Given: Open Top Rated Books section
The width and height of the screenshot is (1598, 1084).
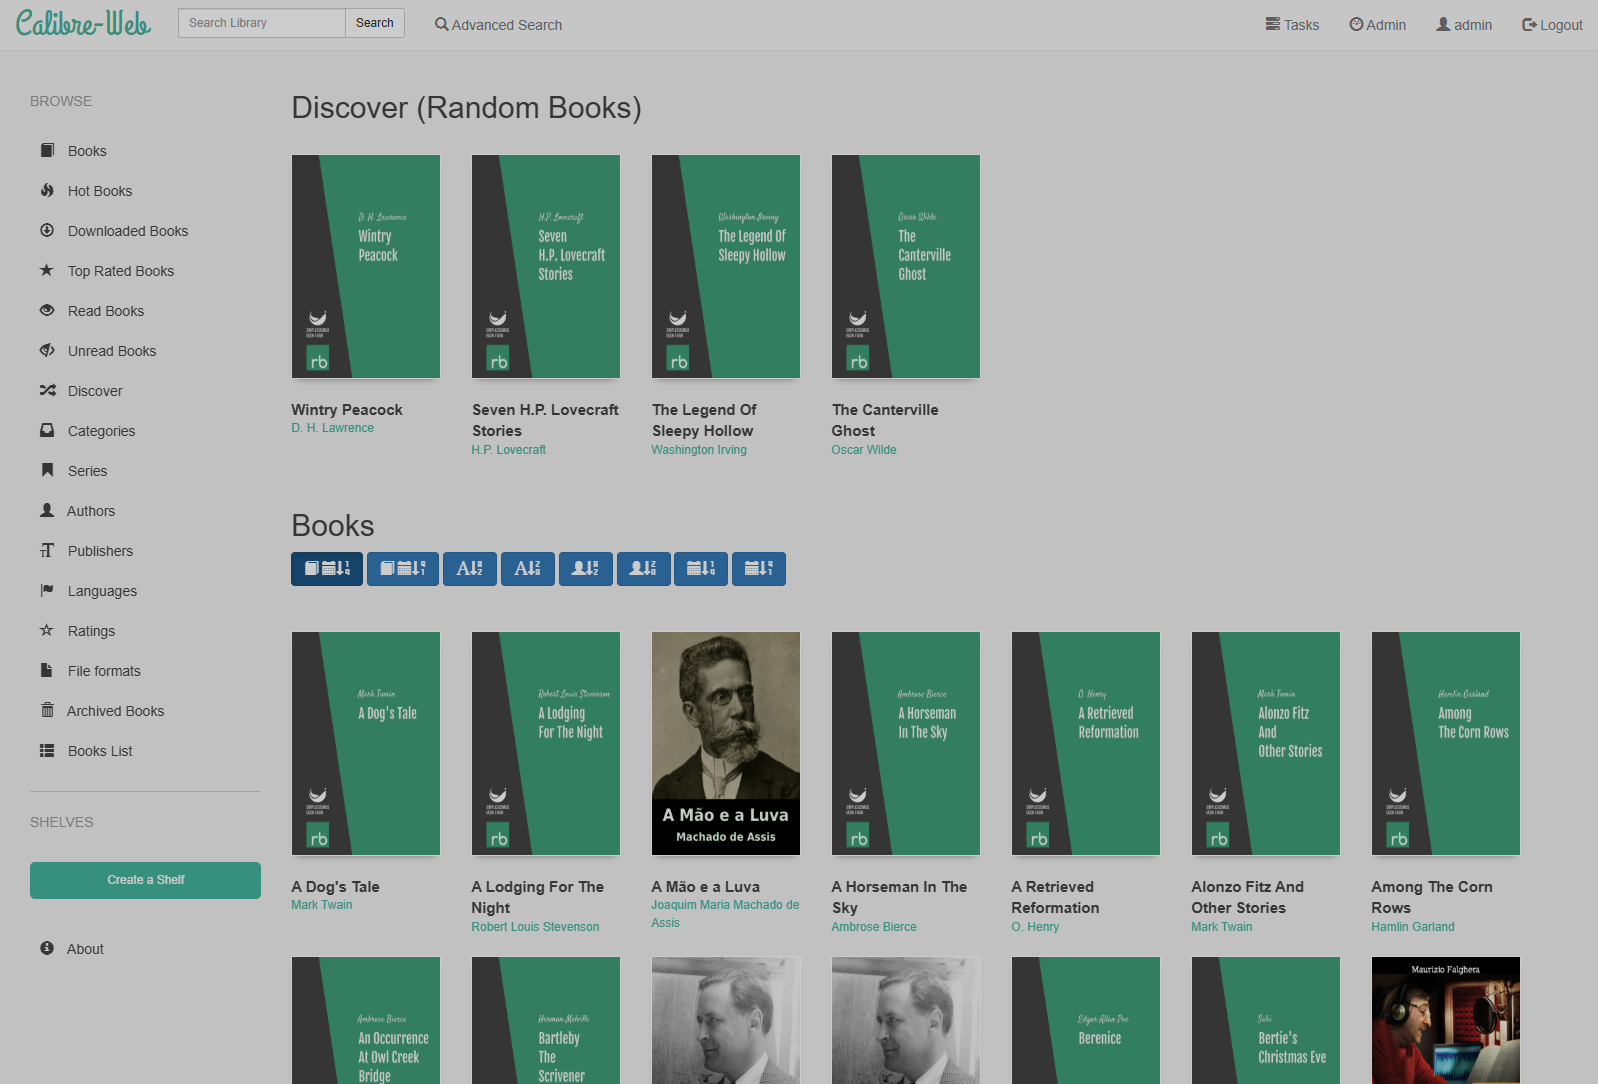Looking at the screenshot, I should click(121, 271).
